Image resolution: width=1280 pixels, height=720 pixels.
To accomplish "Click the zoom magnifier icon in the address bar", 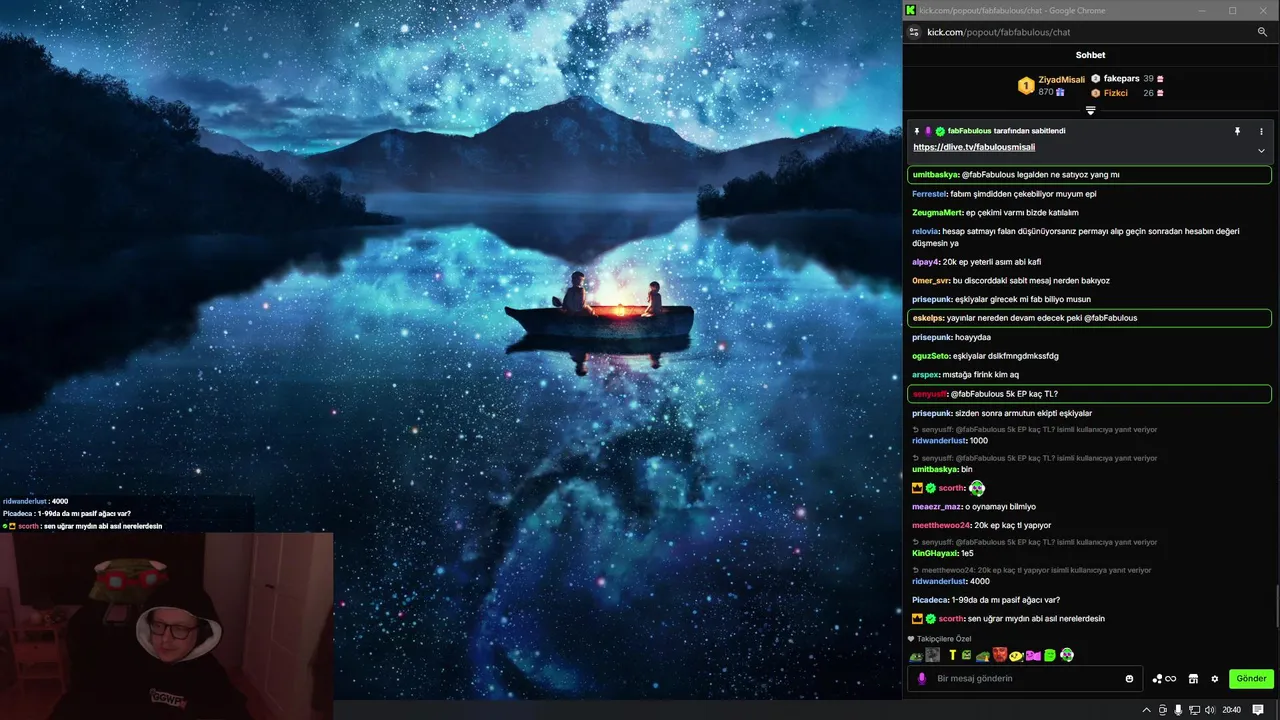I will pos(1262,32).
